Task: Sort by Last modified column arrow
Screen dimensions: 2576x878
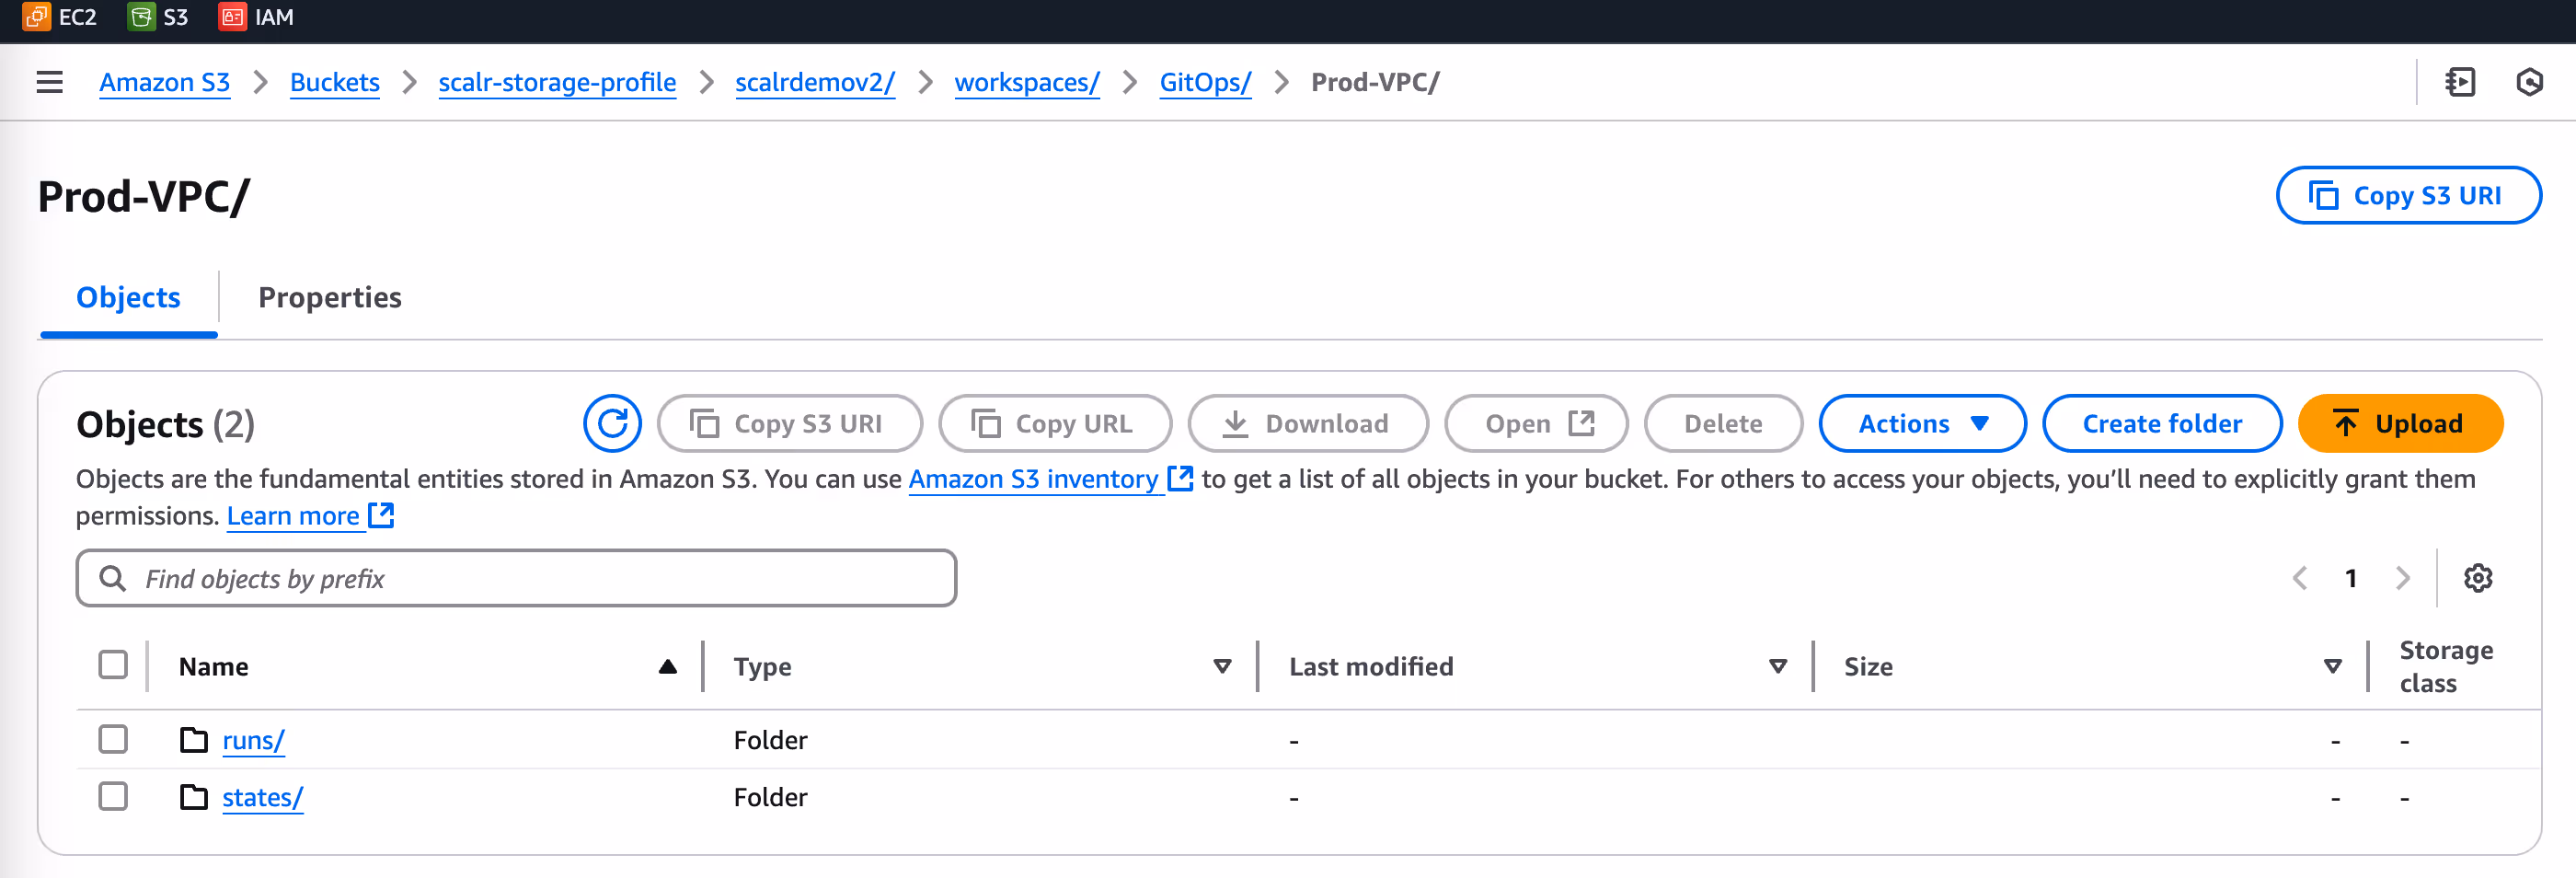Action: [x=1778, y=667]
